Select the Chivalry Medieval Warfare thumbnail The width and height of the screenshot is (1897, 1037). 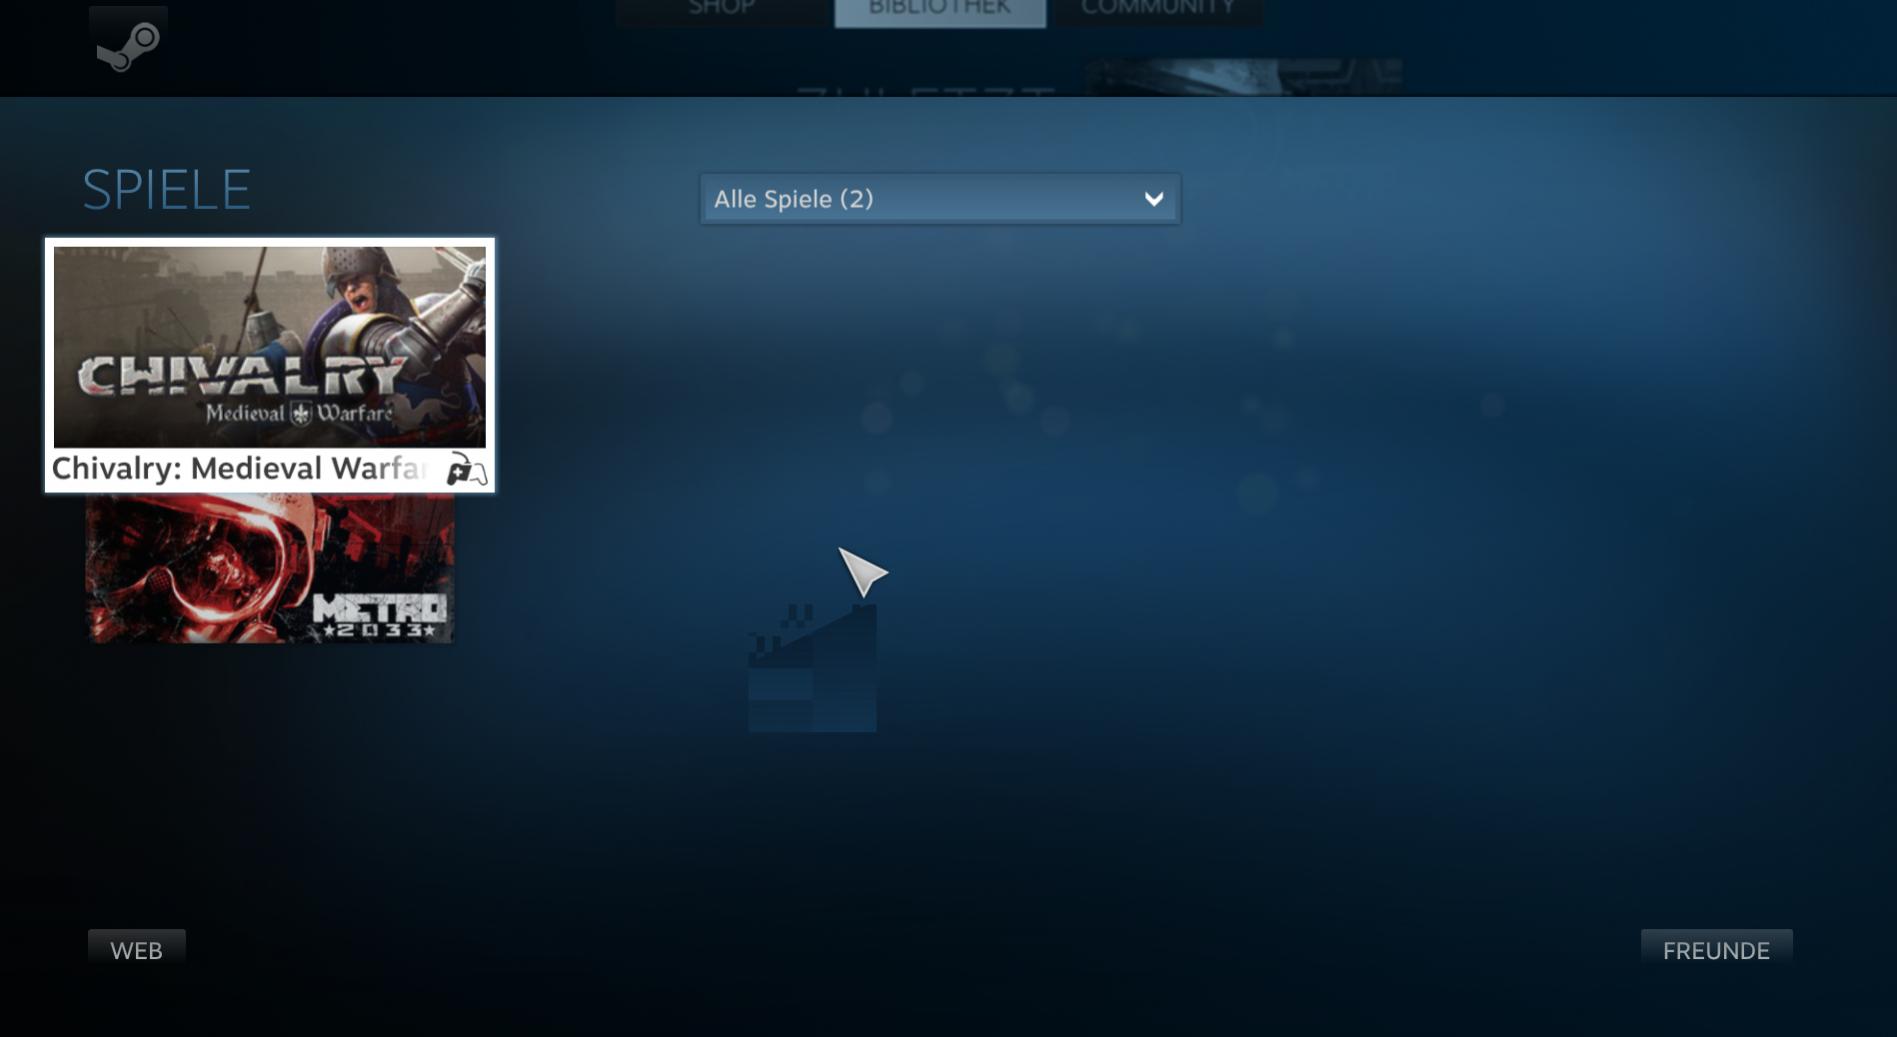270,347
